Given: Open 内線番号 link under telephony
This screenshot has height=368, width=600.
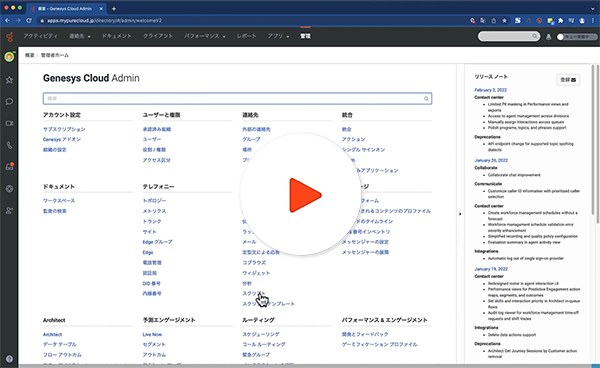Looking at the screenshot, I should (x=152, y=294).
